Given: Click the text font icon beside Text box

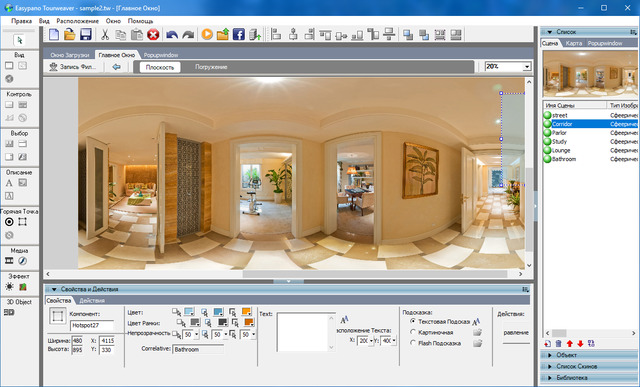Looking at the screenshot, I should (344, 319).
